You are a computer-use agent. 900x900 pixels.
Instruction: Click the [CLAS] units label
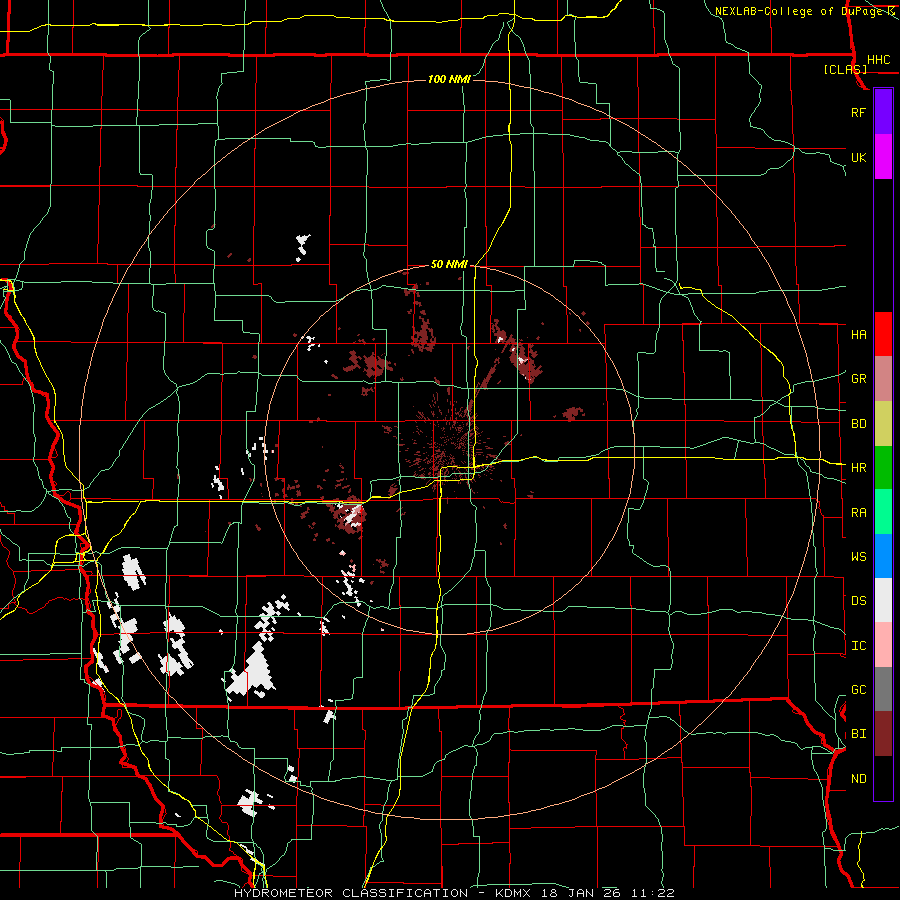[x=845, y=69]
